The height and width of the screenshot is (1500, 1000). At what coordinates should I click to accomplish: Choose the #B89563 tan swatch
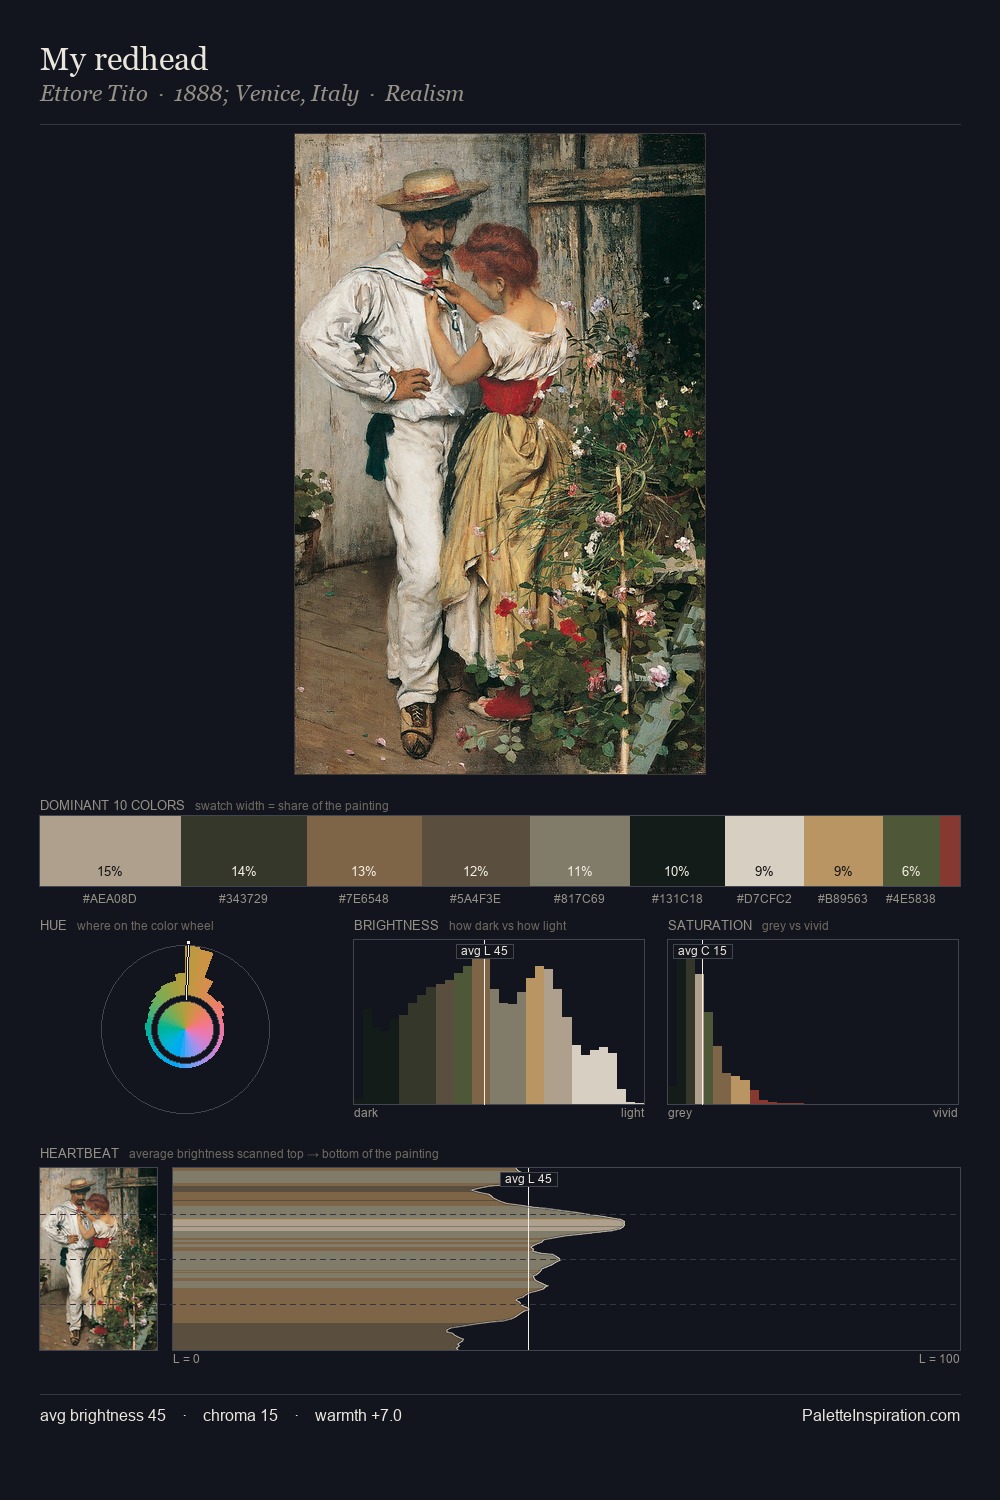[x=843, y=851]
